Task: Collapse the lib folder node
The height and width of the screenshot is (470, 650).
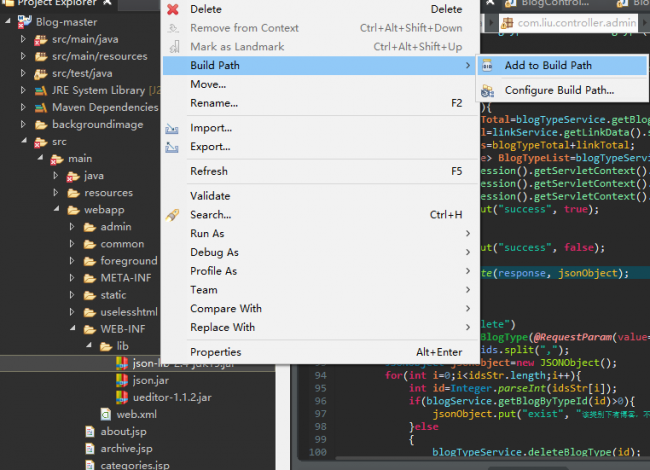Action: coord(89,345)
